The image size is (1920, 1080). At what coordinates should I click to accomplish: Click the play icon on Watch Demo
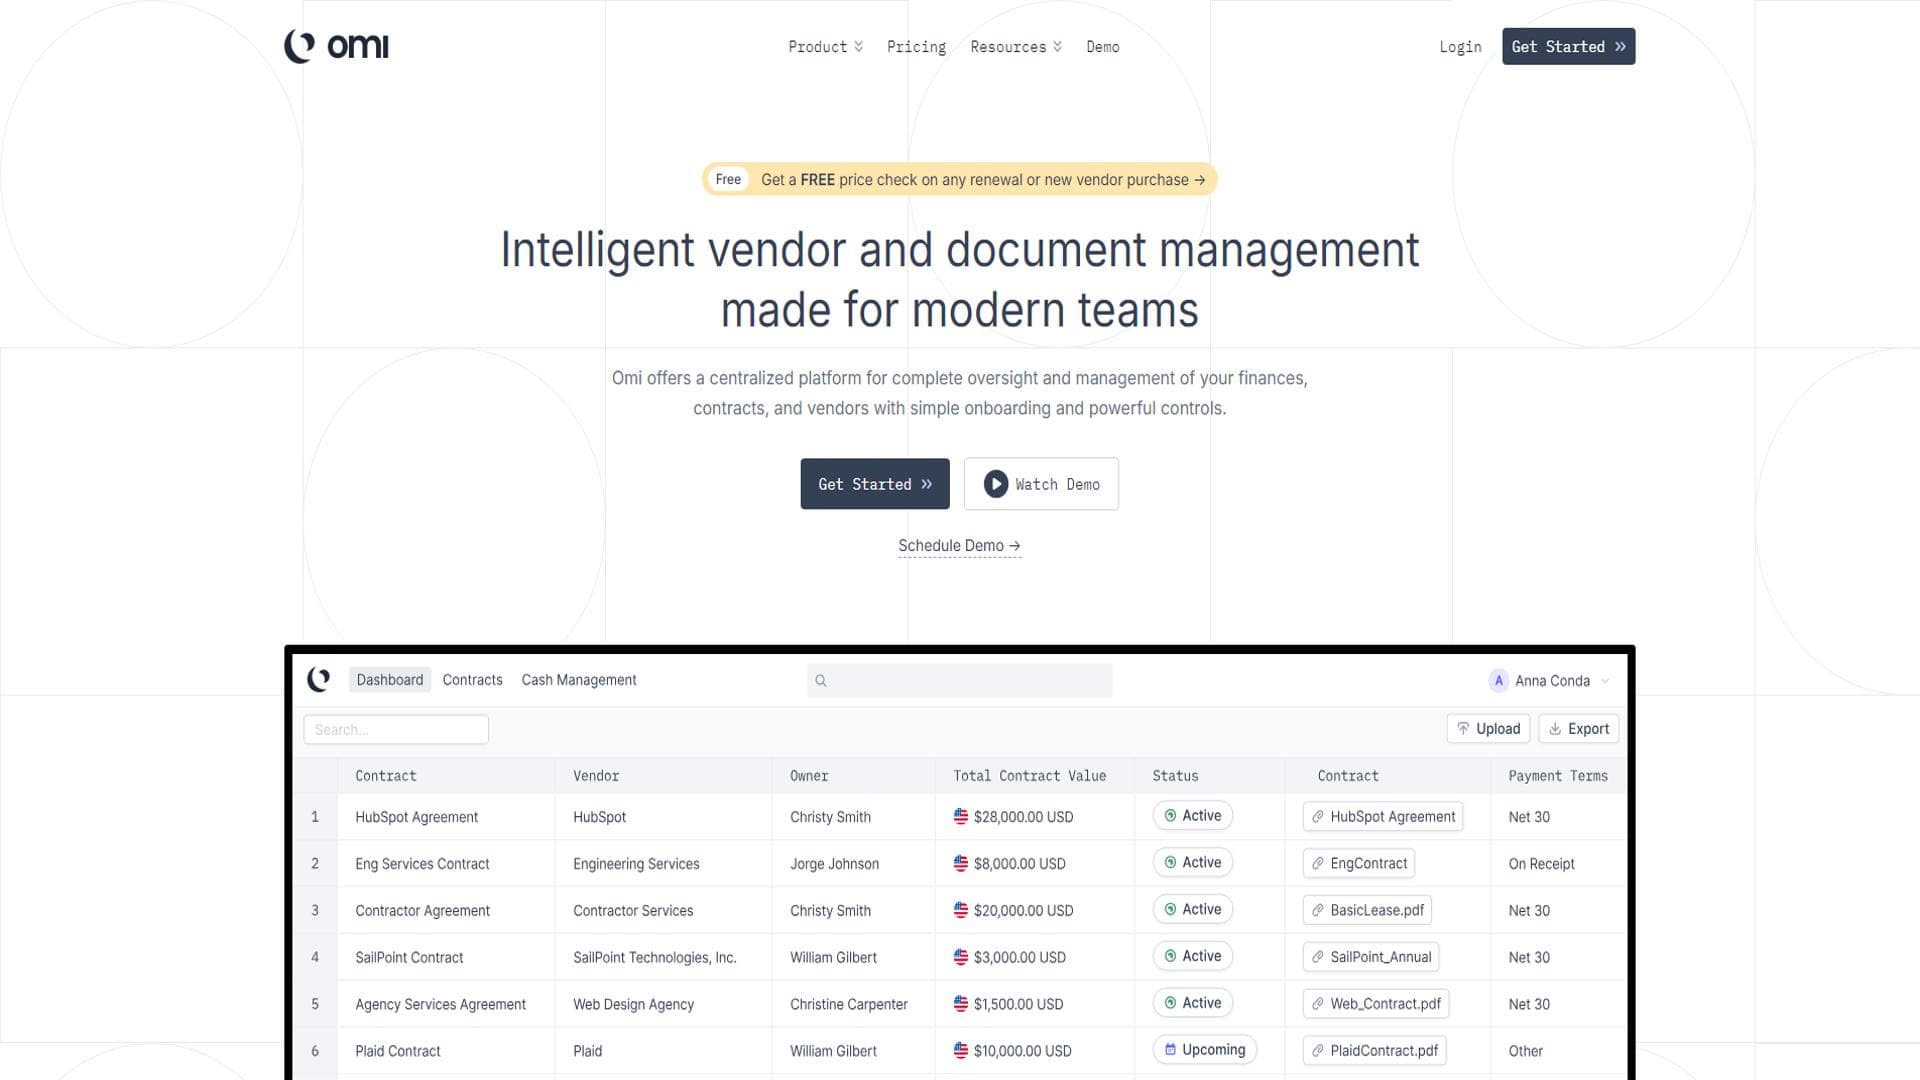(995, 484)
